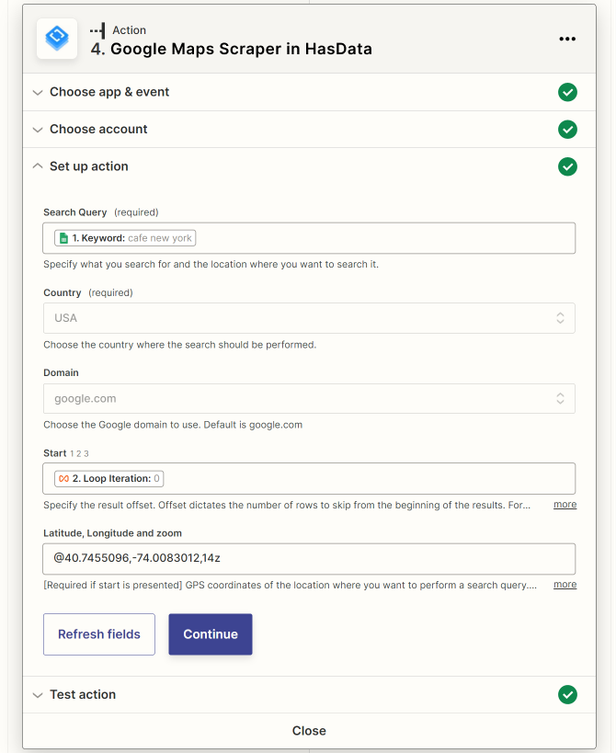Open the three-dot step options menu
The width and height of the screenshot is (616, 753).
click(x=567, y=39)
